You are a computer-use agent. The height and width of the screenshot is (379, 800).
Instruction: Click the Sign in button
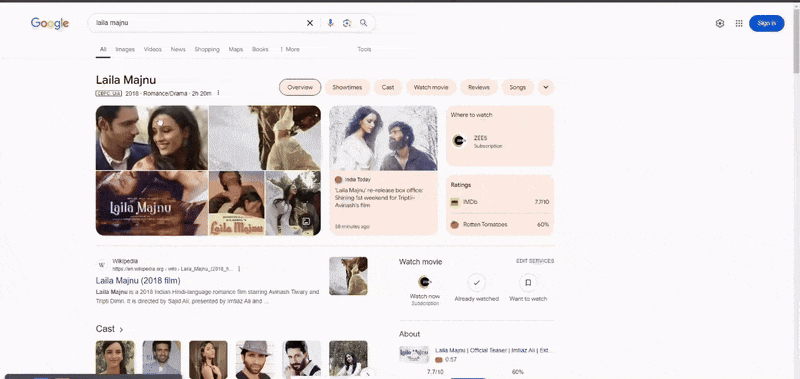[x=766, y=23]
